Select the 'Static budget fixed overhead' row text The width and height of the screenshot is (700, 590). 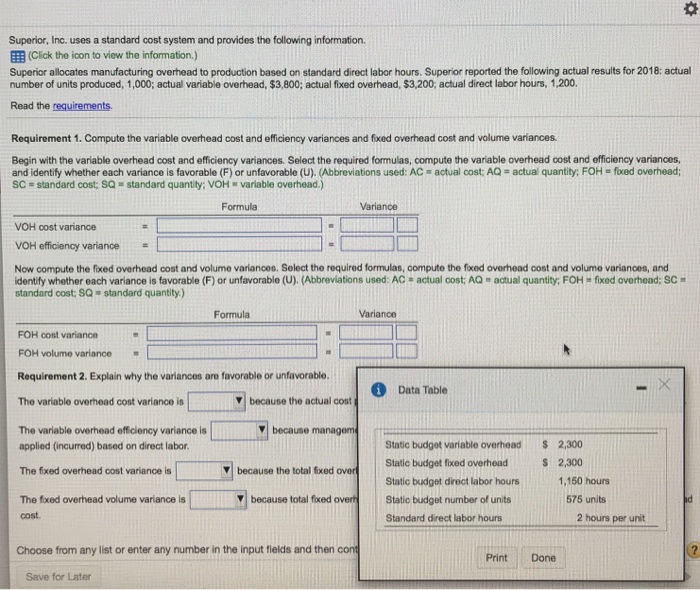[446, 463]
